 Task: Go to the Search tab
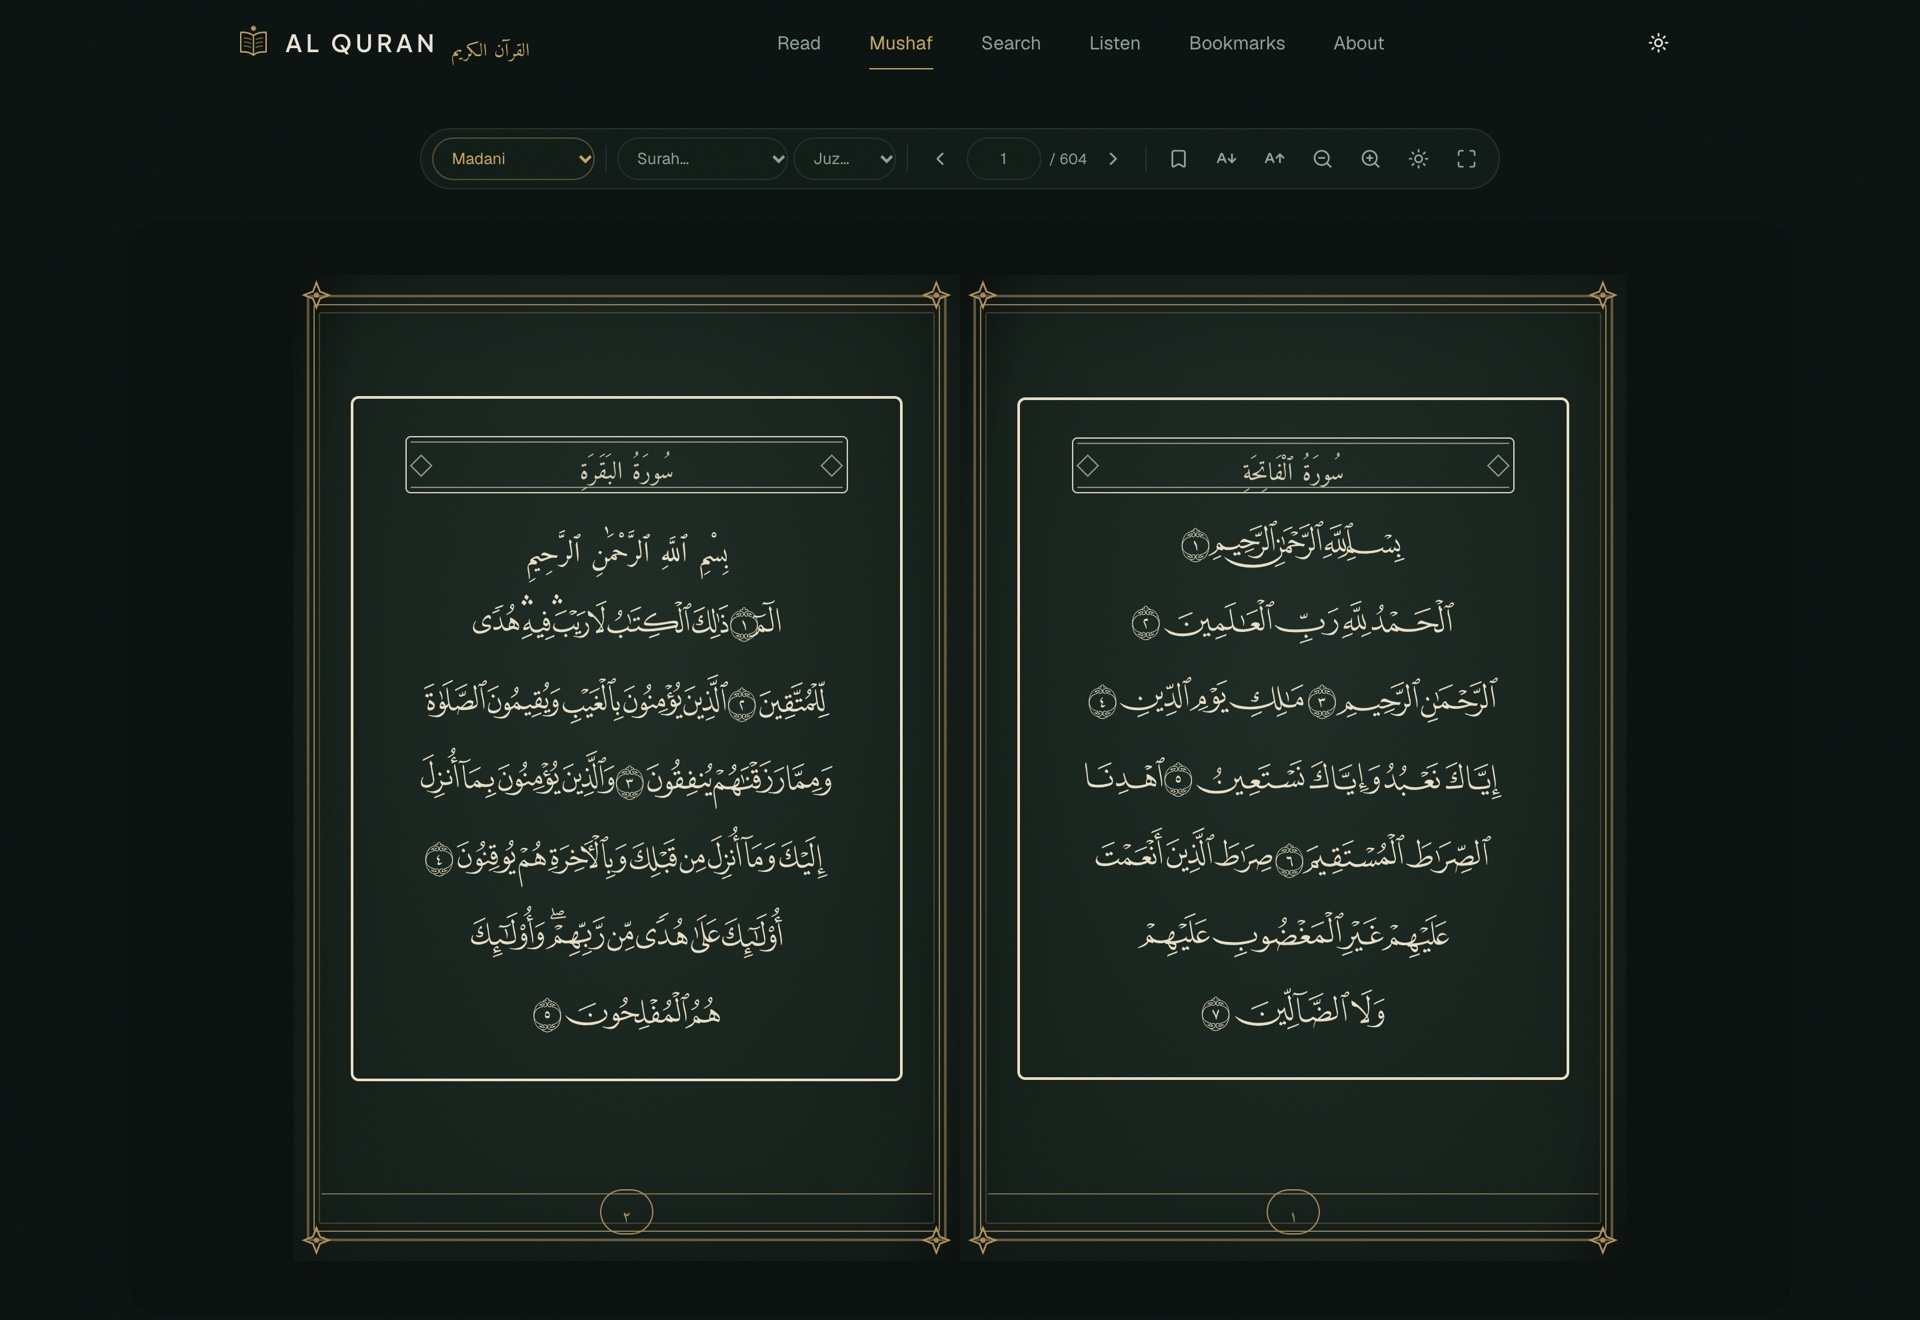[1010, 43]
